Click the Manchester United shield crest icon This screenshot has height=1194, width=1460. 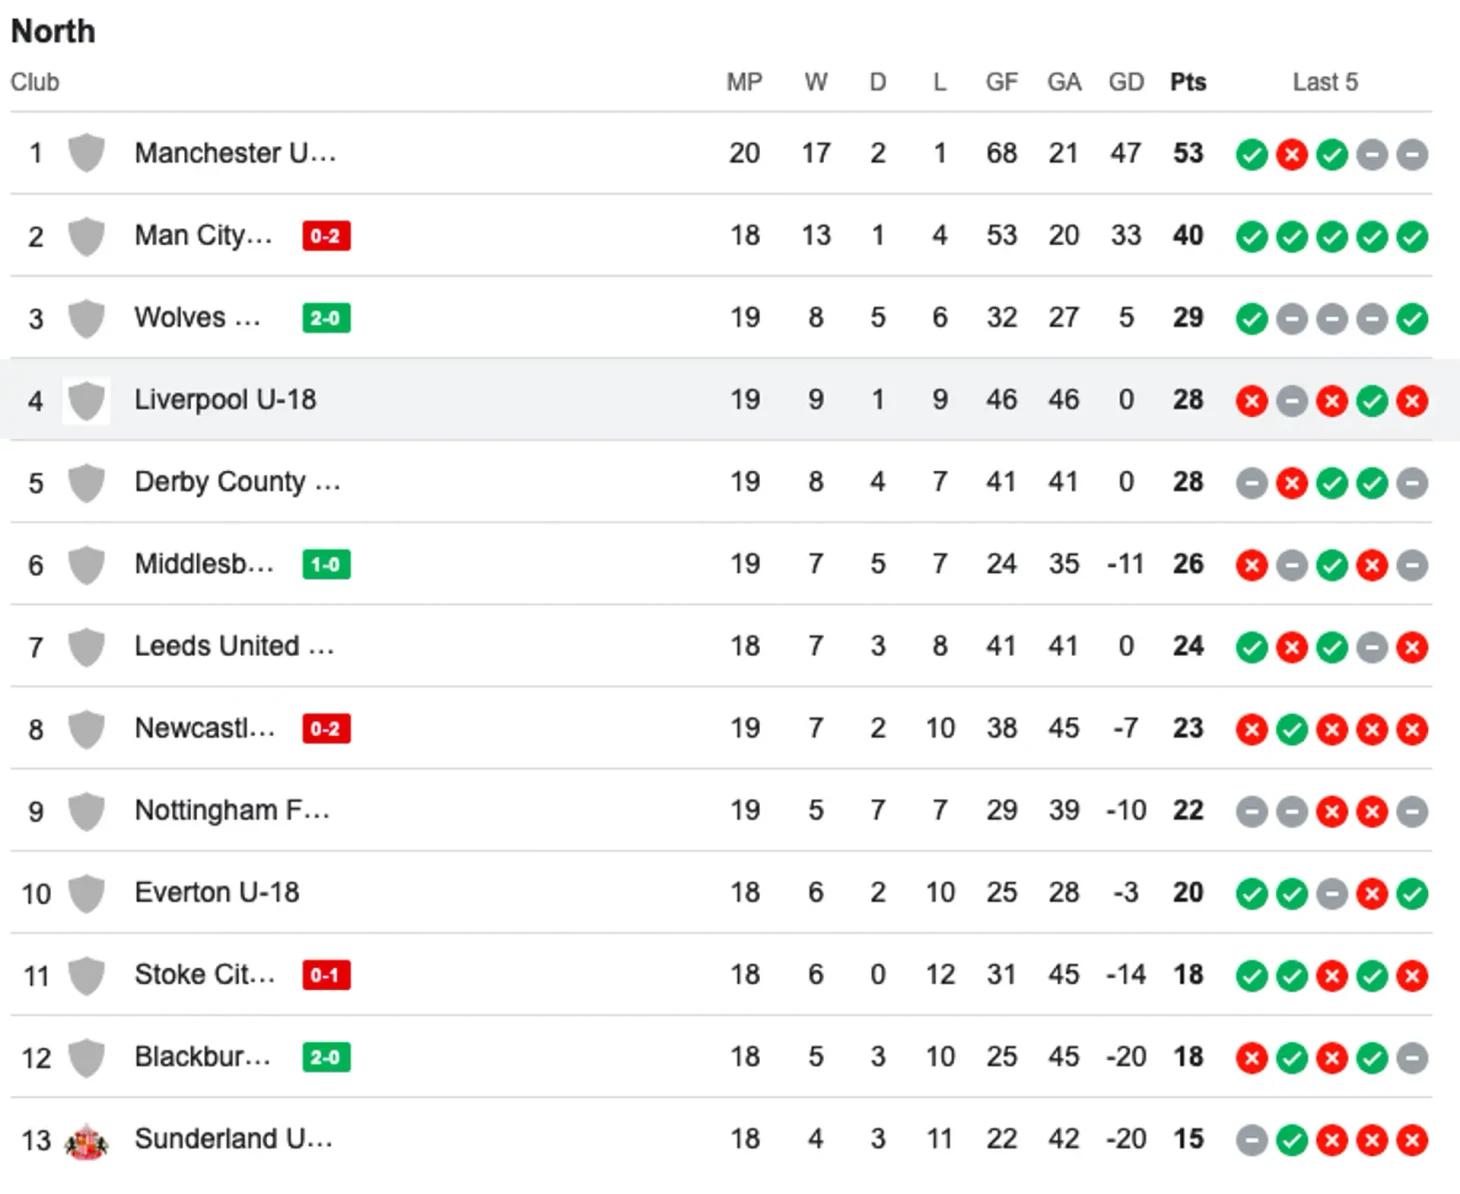pyautogui.click(x=86, y=153)
